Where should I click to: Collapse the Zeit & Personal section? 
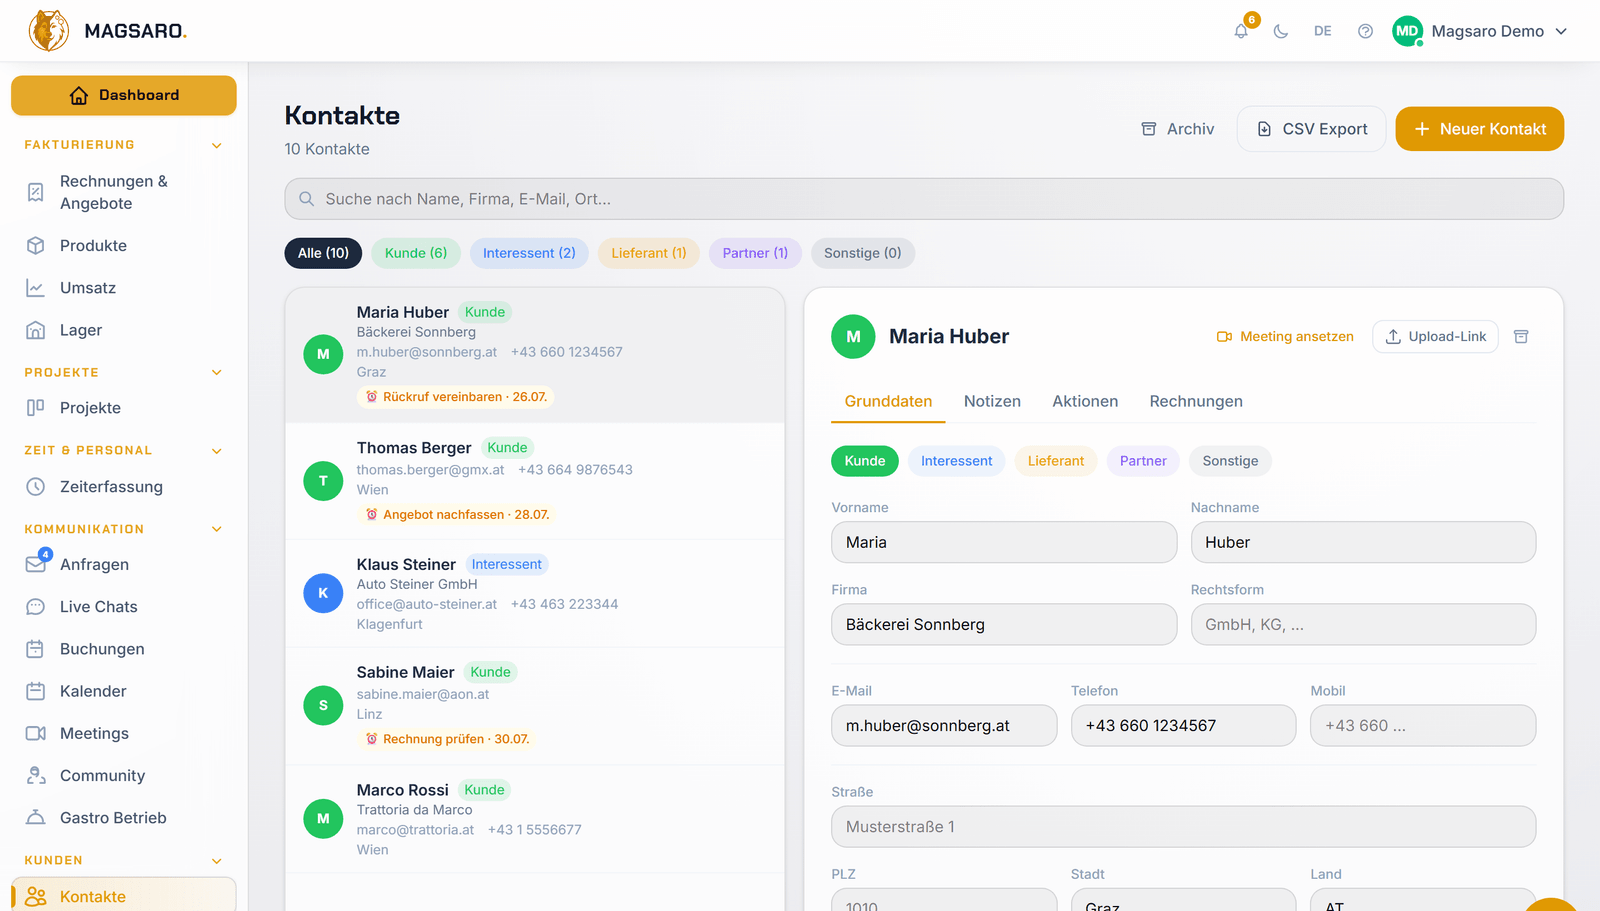217,451
